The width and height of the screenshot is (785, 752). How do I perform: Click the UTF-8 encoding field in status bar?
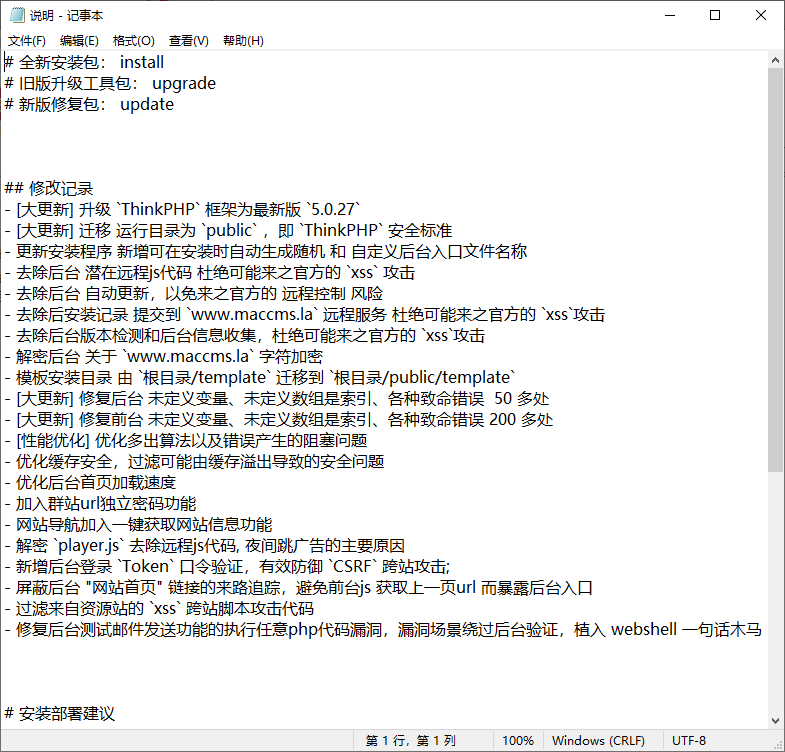point(689,741)
